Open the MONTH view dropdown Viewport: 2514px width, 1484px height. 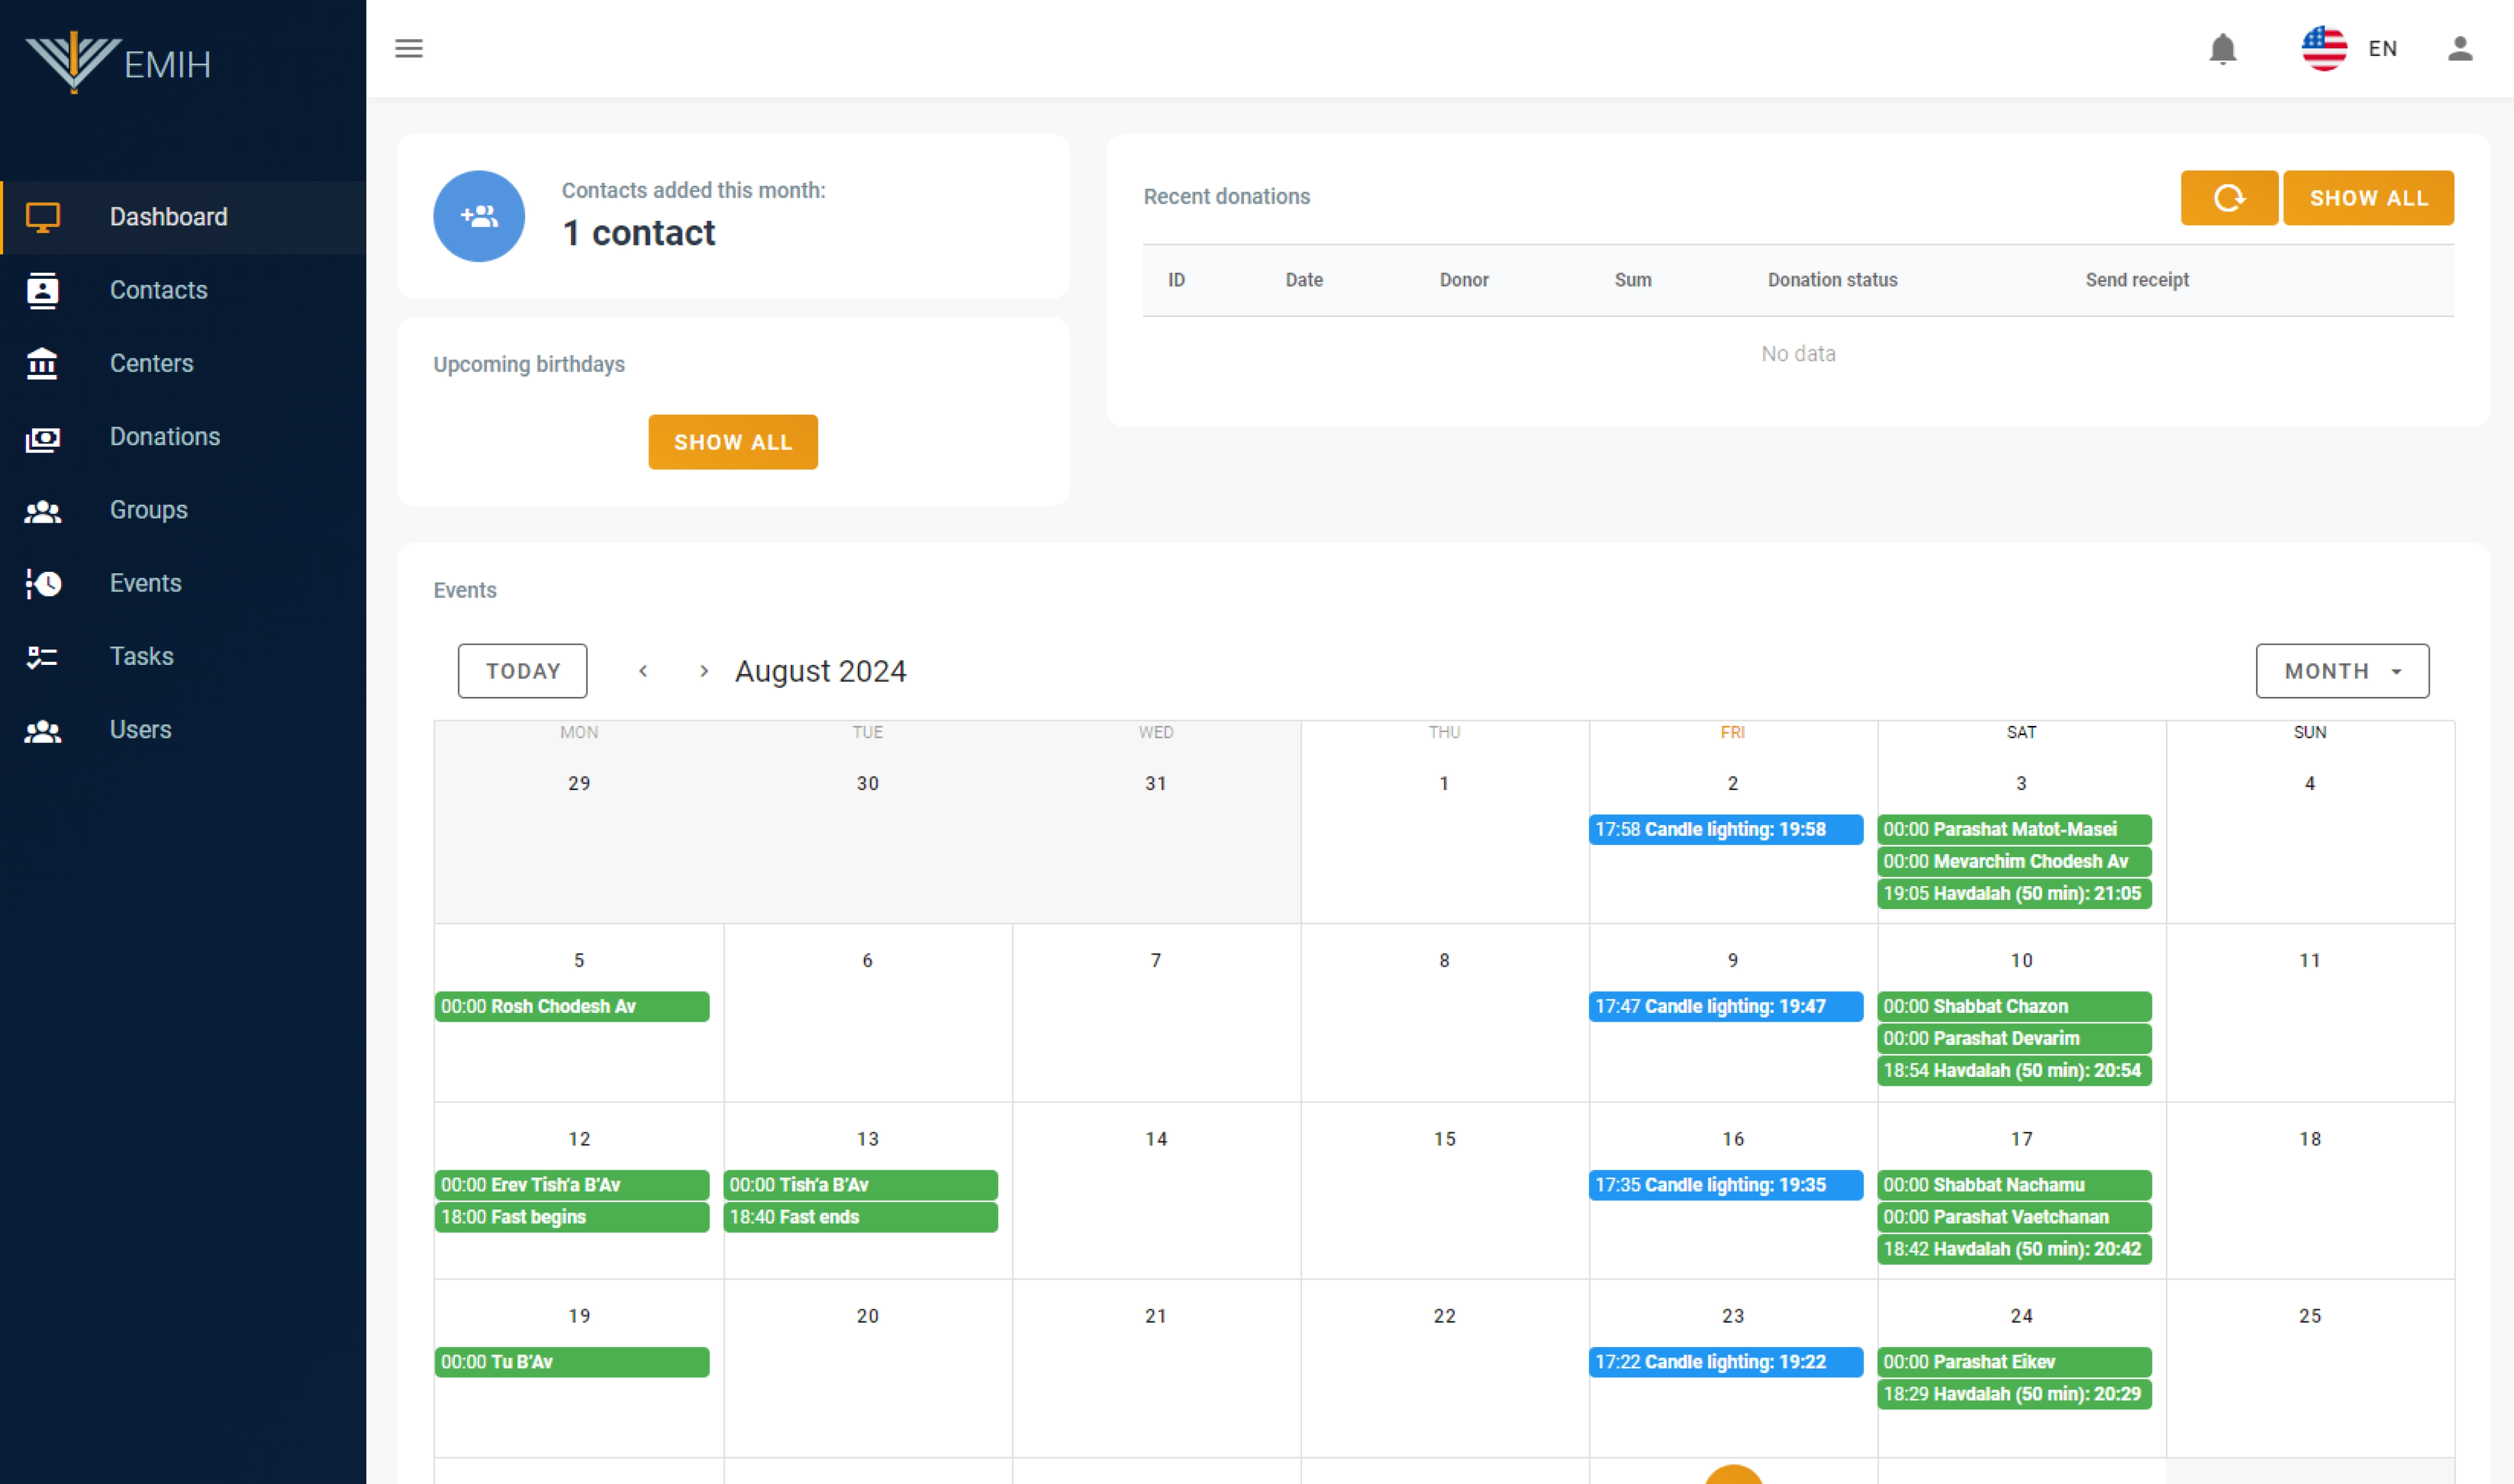[x=2341, y=671]
